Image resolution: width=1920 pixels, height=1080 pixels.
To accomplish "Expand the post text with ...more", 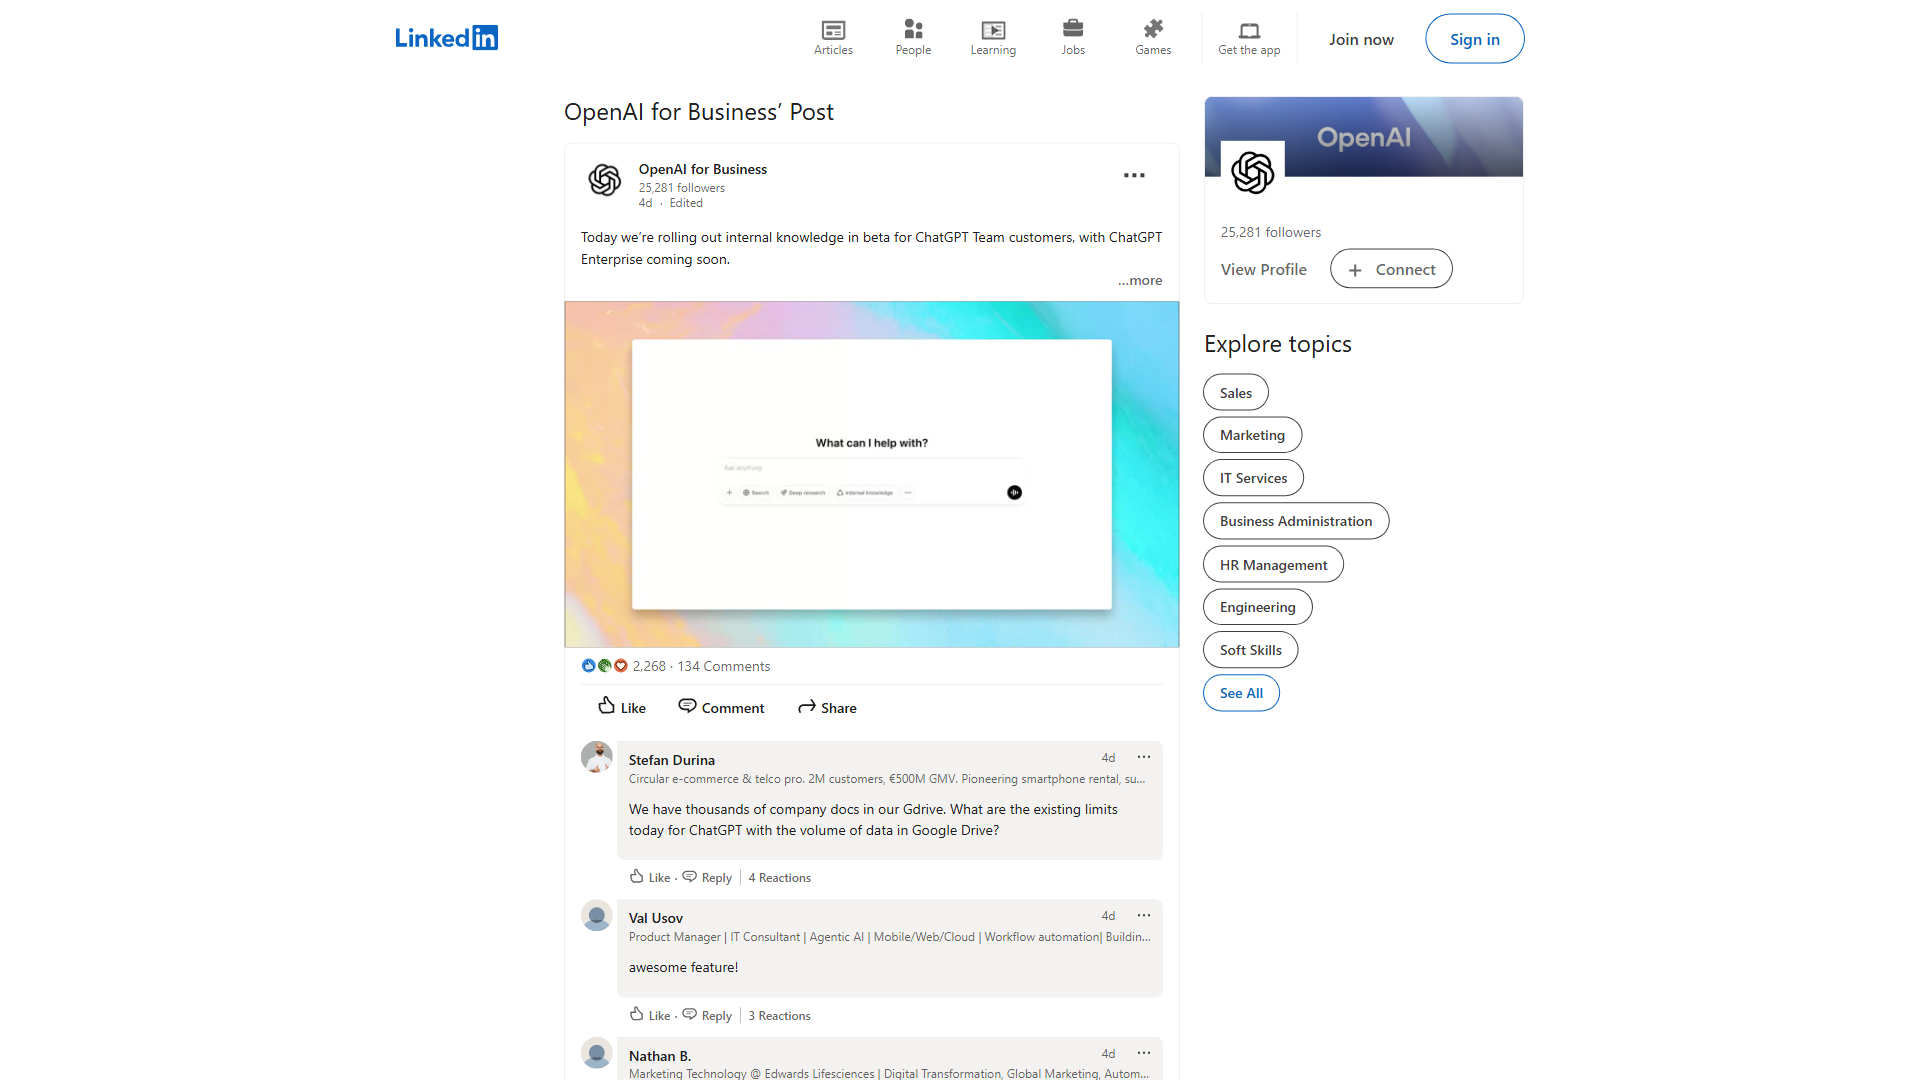I will 1140,281.
